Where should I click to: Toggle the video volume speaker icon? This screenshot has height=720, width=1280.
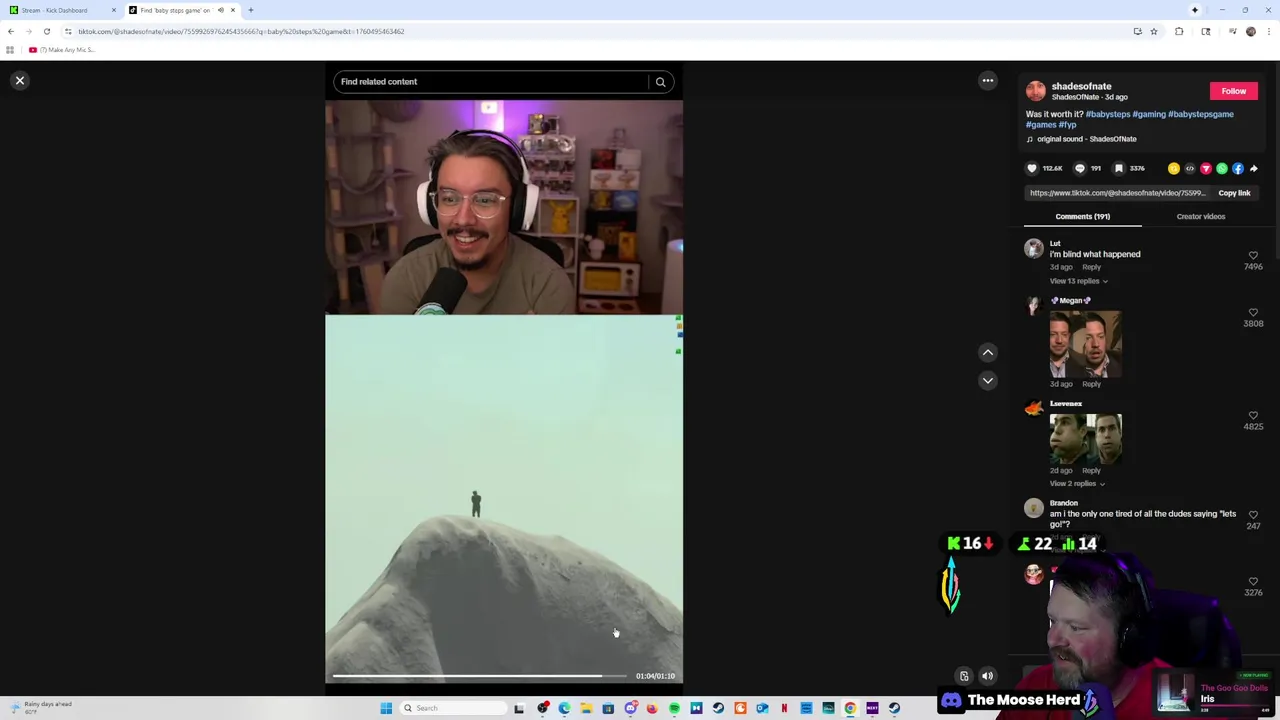[x=987, y=677]
